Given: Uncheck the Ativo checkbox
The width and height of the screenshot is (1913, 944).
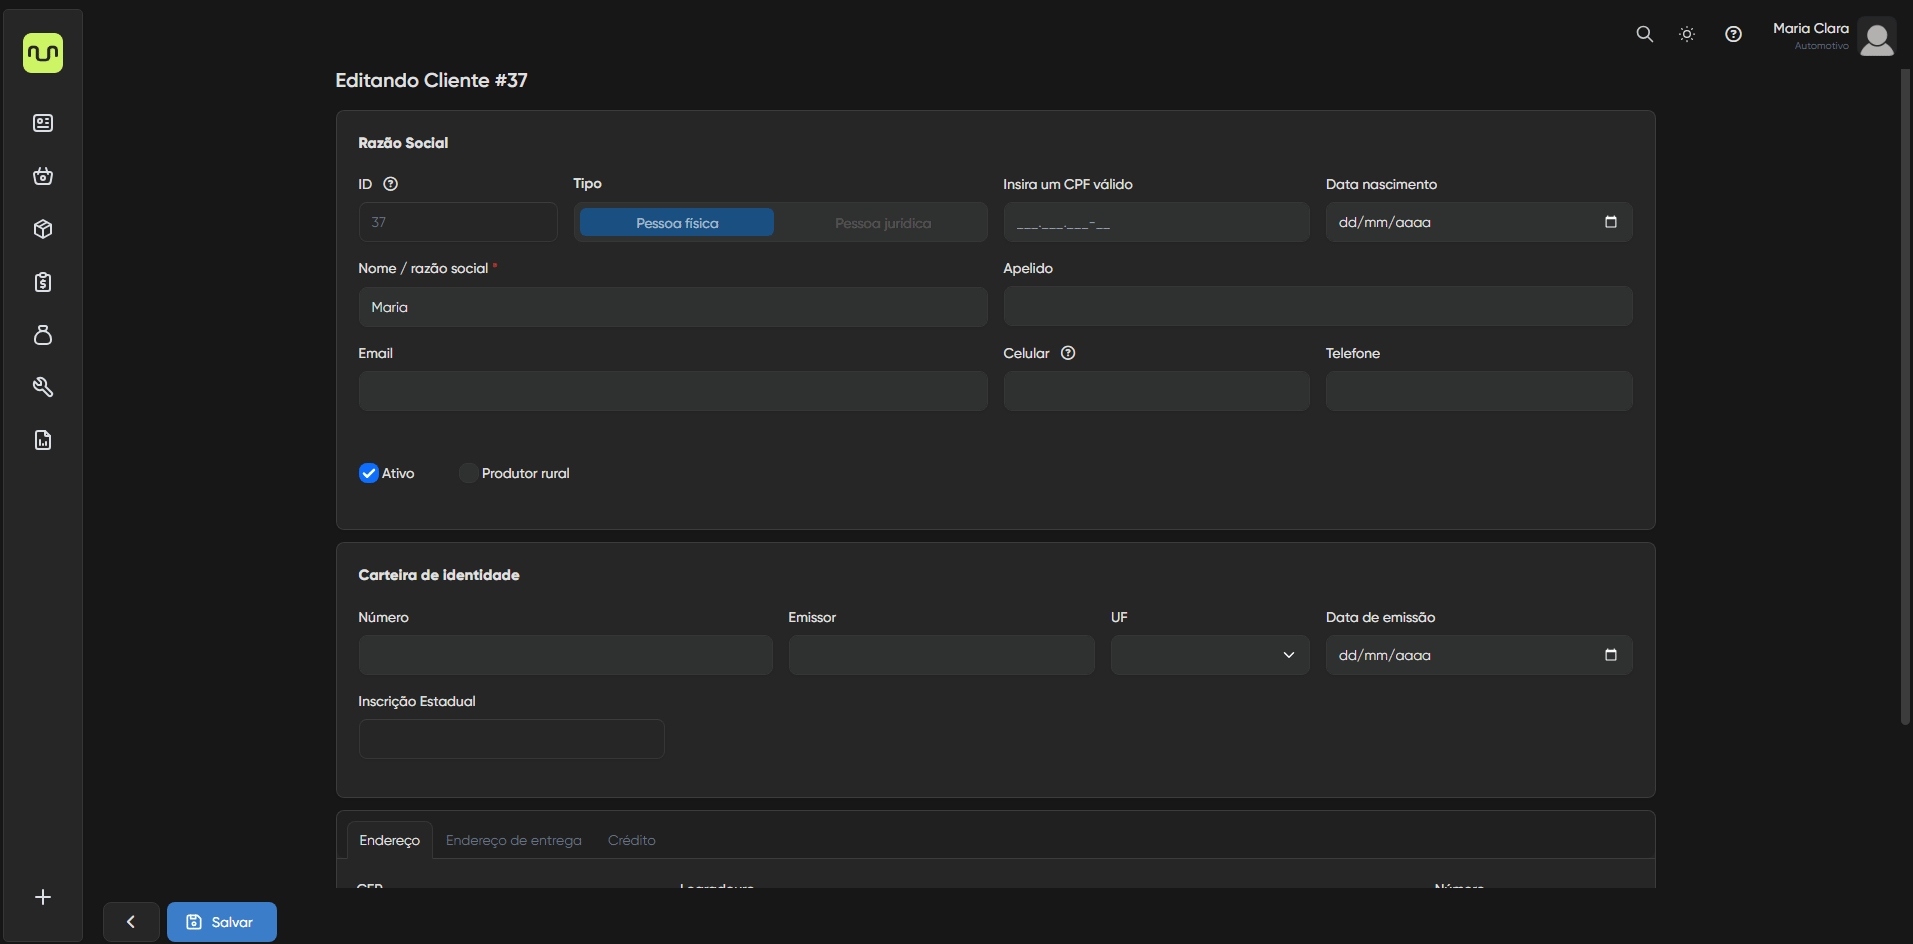Looking at the screenshot, I should [x=369, y=473].
